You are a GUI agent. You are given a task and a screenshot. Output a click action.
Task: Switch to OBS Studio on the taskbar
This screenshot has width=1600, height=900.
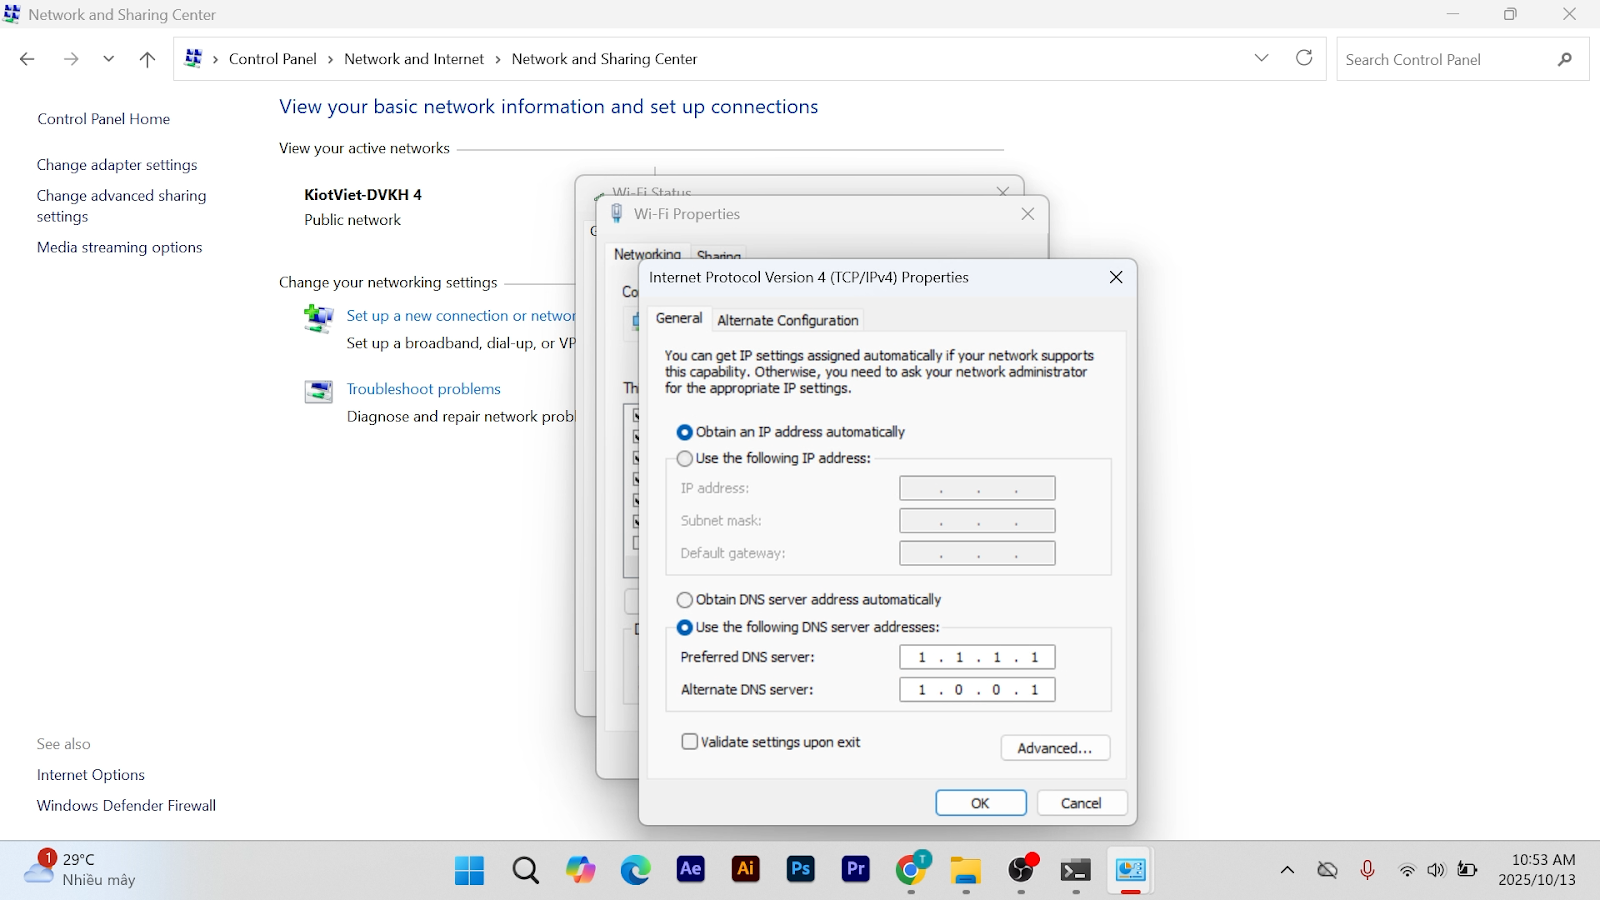[x=1021, y=870]
